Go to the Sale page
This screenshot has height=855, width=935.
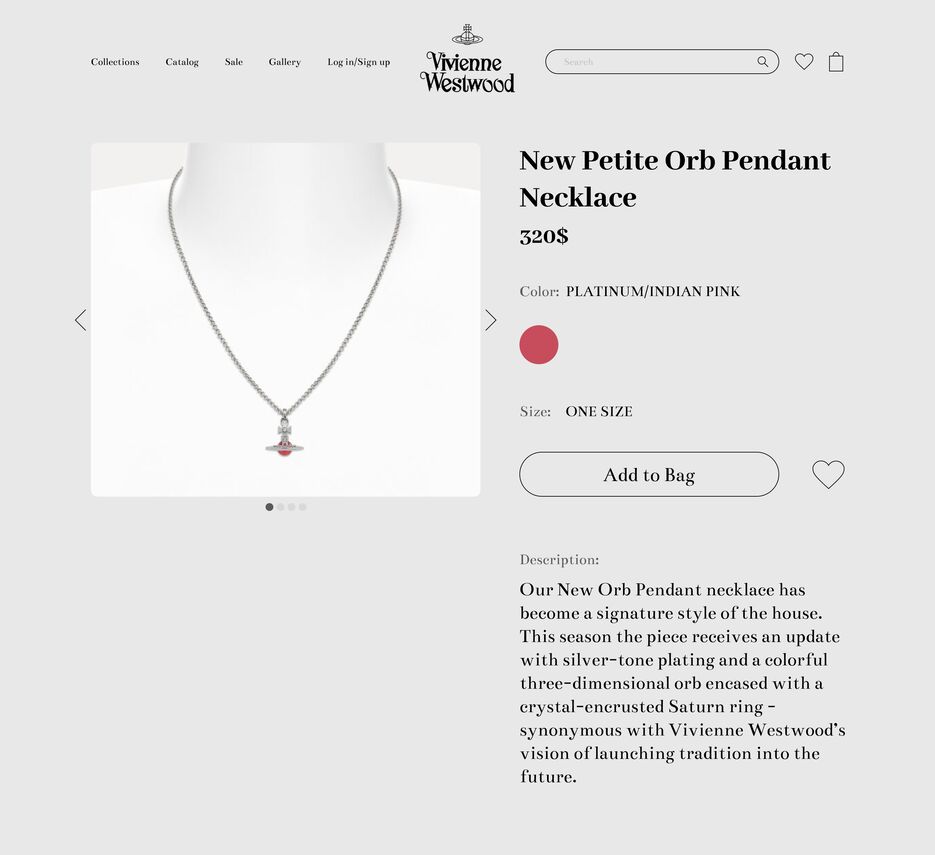234,62
